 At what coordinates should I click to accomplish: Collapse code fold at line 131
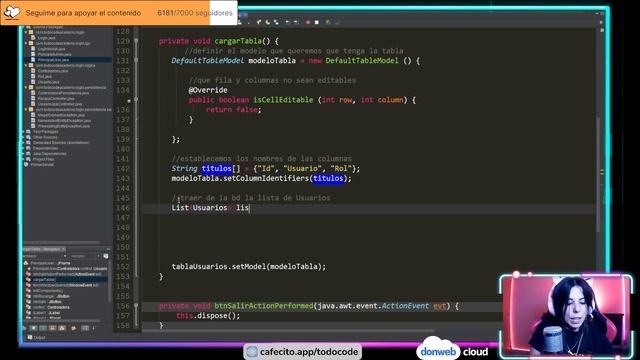(x=136, y=60)
